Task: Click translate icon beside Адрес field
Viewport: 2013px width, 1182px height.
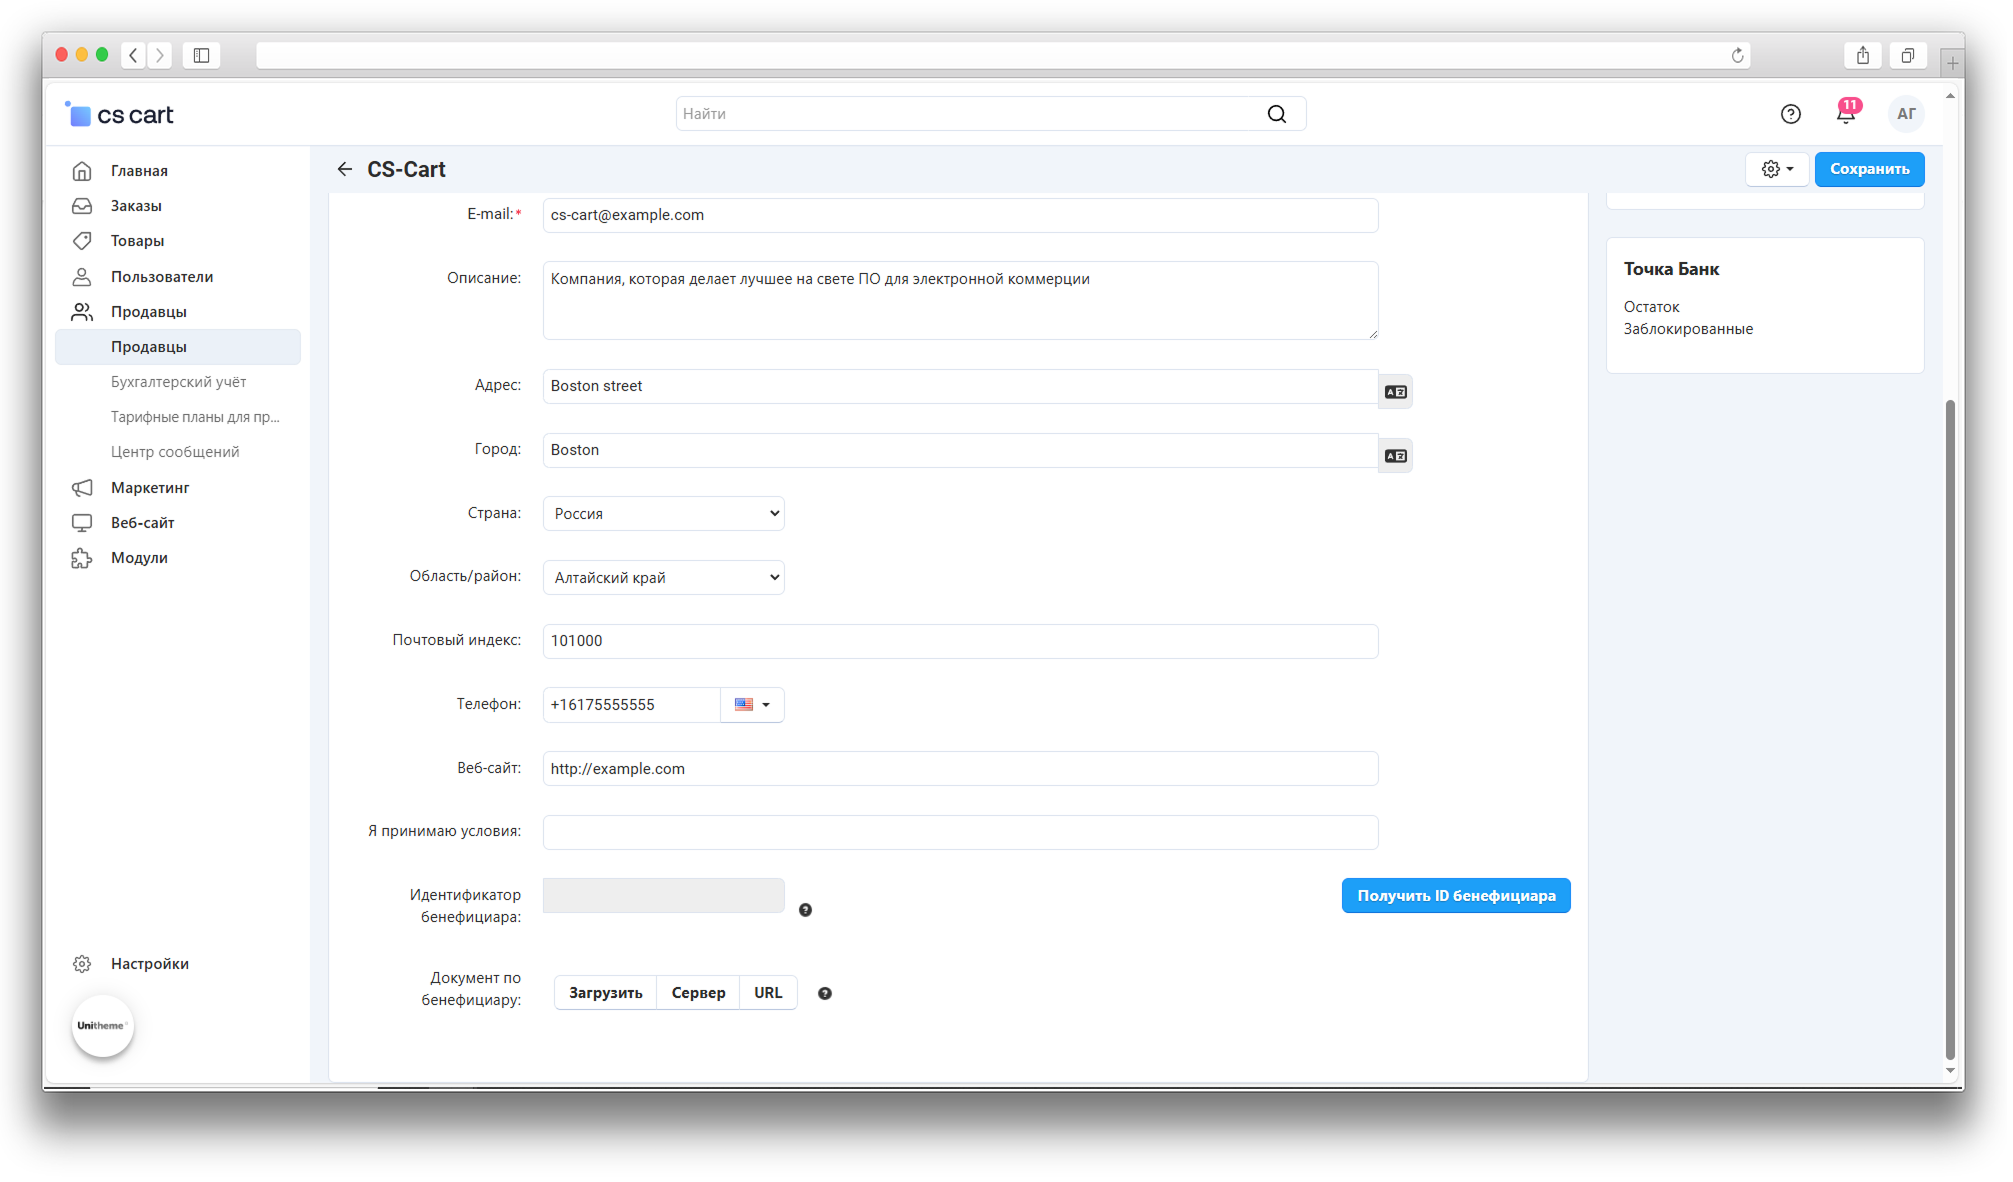Action: pos(1395,392)
